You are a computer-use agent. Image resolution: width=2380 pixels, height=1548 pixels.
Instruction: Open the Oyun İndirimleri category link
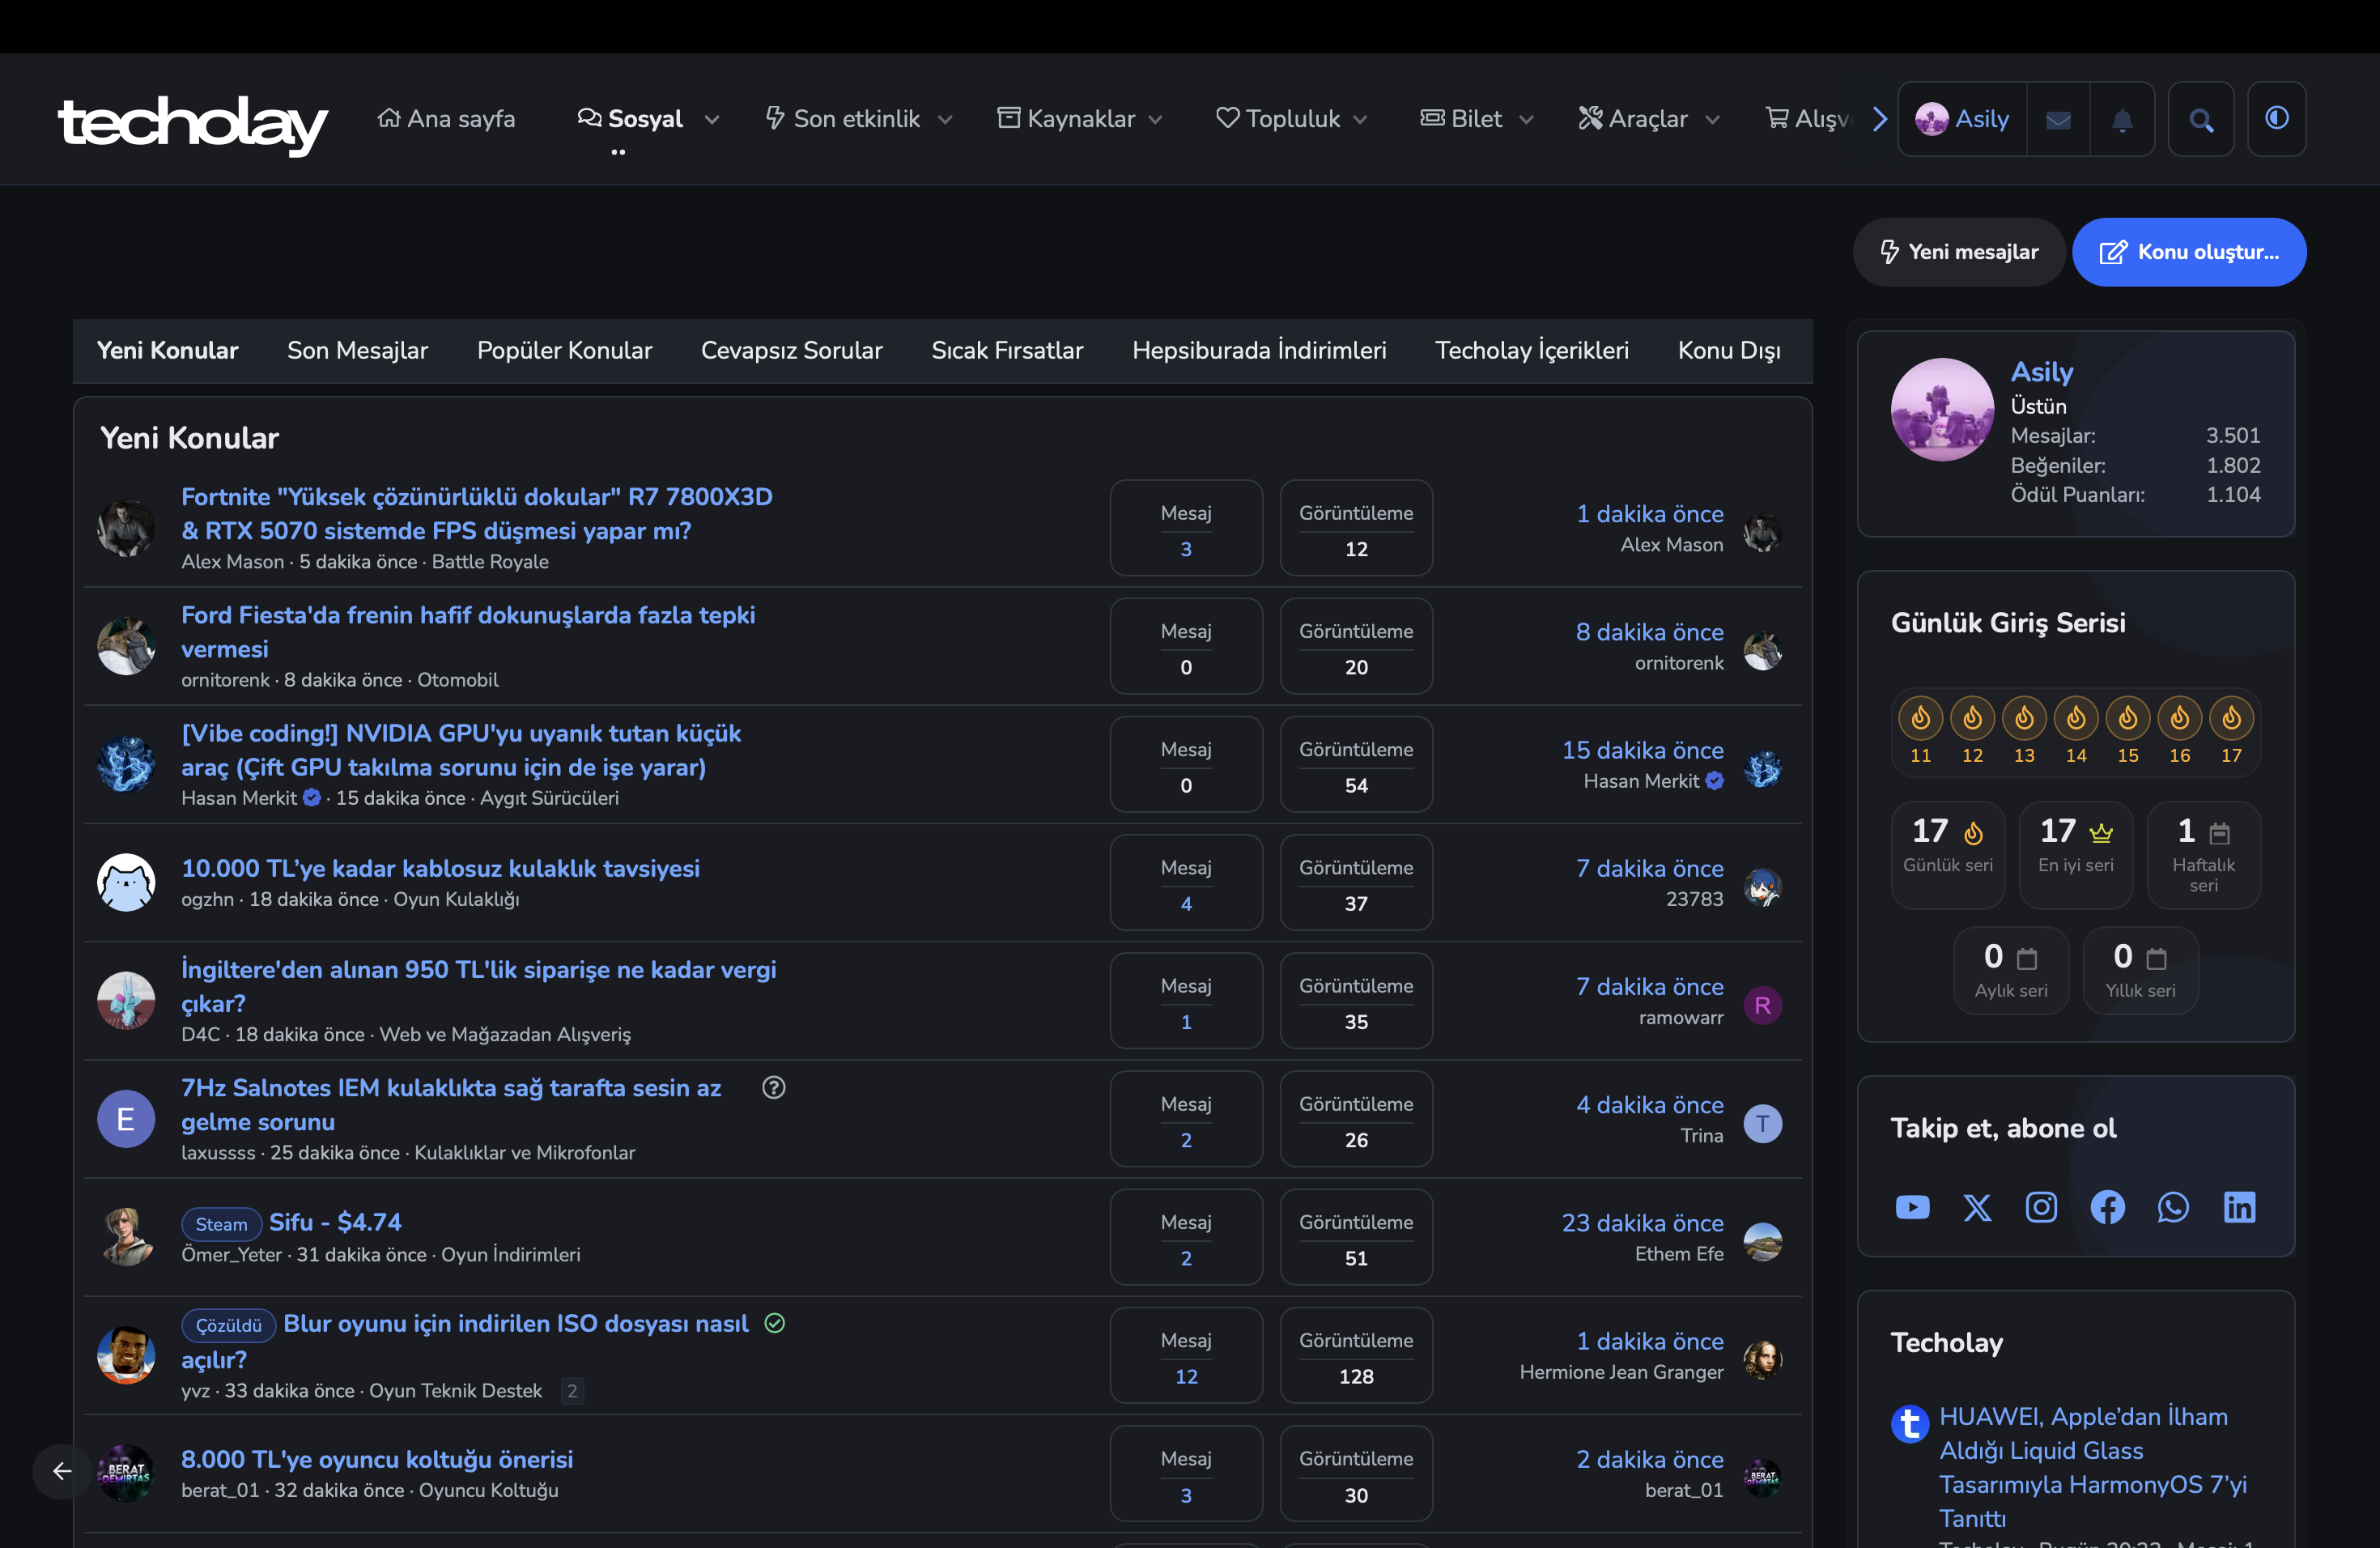(x=510, y=1255)
